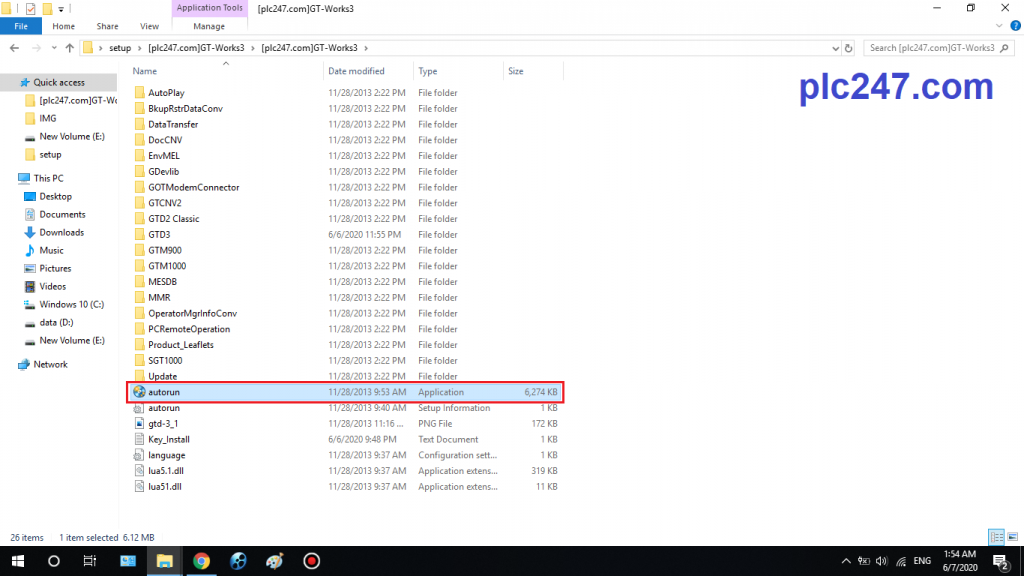Click the GTM1000 folder name
Screen dimensions: 1024x576
(167, 266)
